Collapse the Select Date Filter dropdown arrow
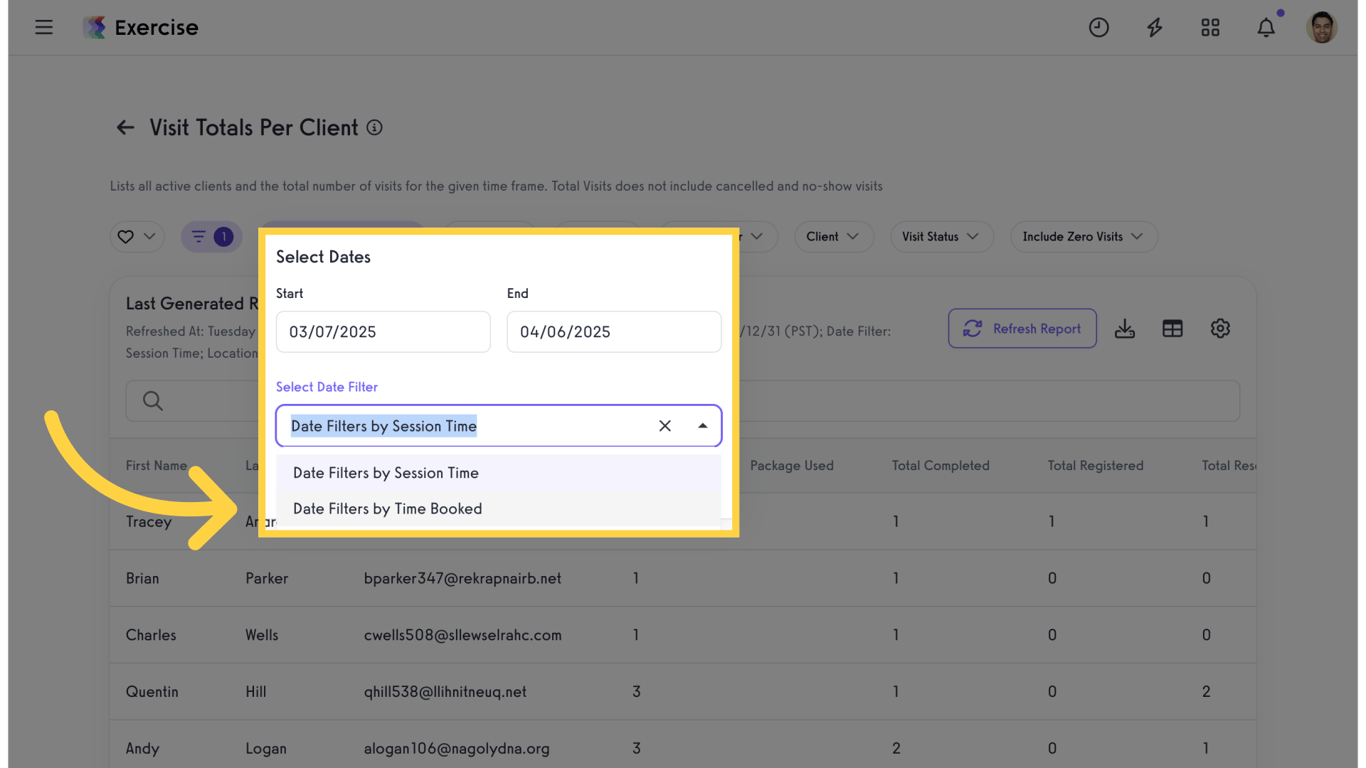Viewport: 1366px width, 768px height. click(x=703, y=426)
